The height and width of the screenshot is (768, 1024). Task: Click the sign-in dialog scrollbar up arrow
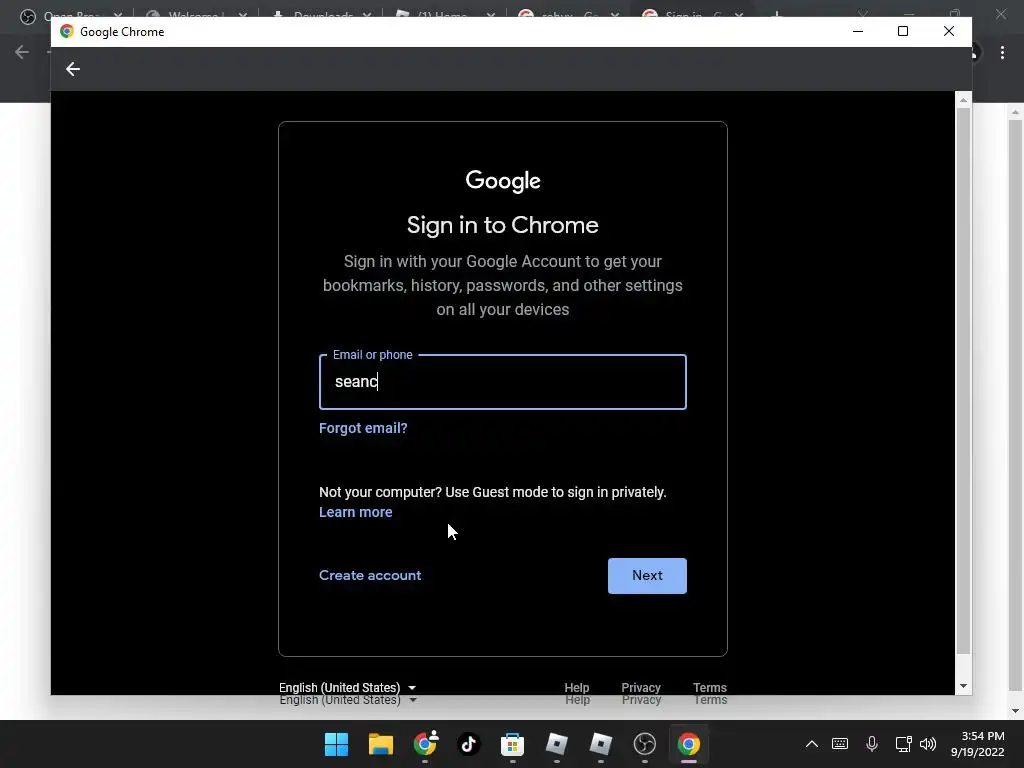tap(963, 100)
